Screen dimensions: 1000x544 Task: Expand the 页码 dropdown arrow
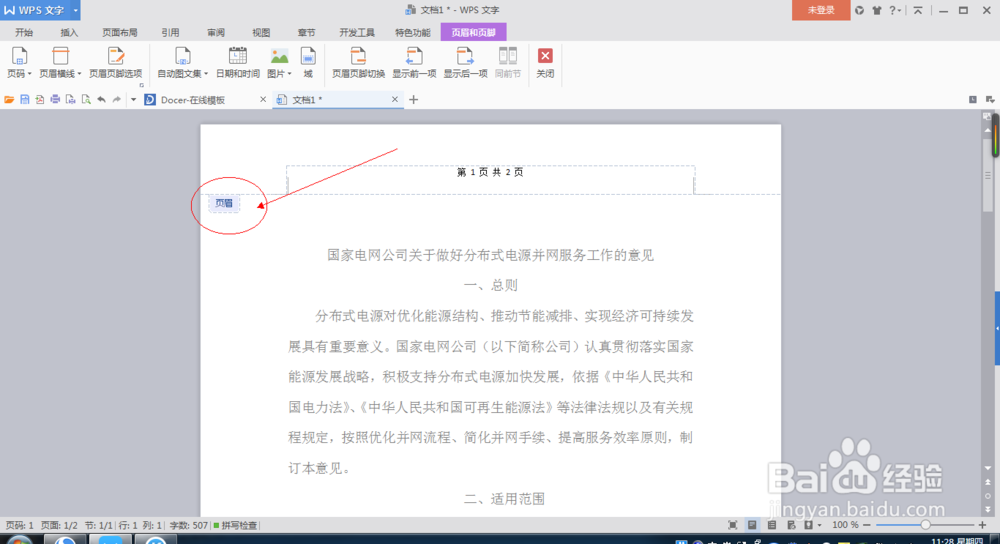pos(29,74)
